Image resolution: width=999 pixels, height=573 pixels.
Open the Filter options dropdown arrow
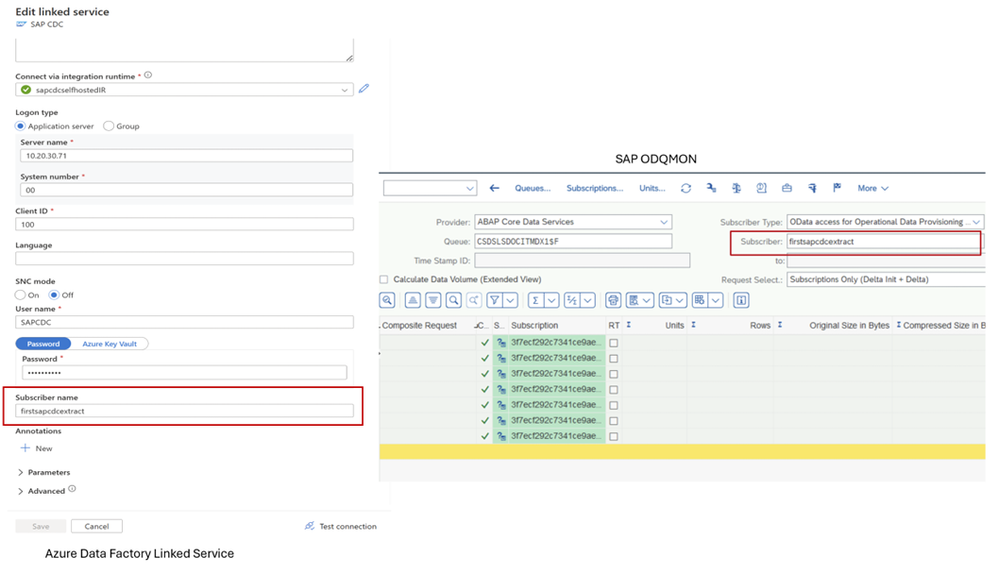point(510,300)
